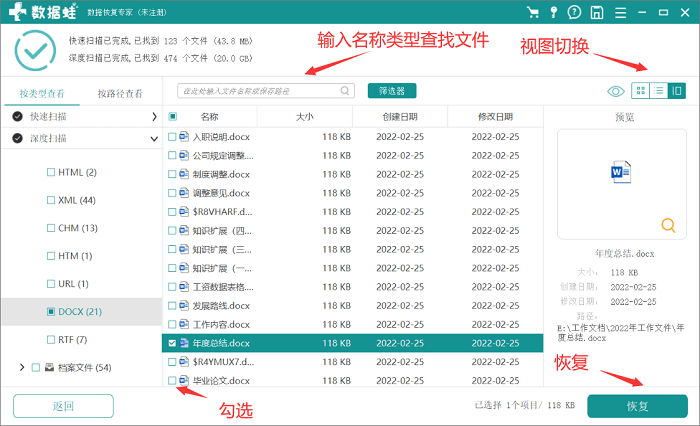Check the HTML (2) type checkbox
700x426 pixels.
tap(51, 172)
